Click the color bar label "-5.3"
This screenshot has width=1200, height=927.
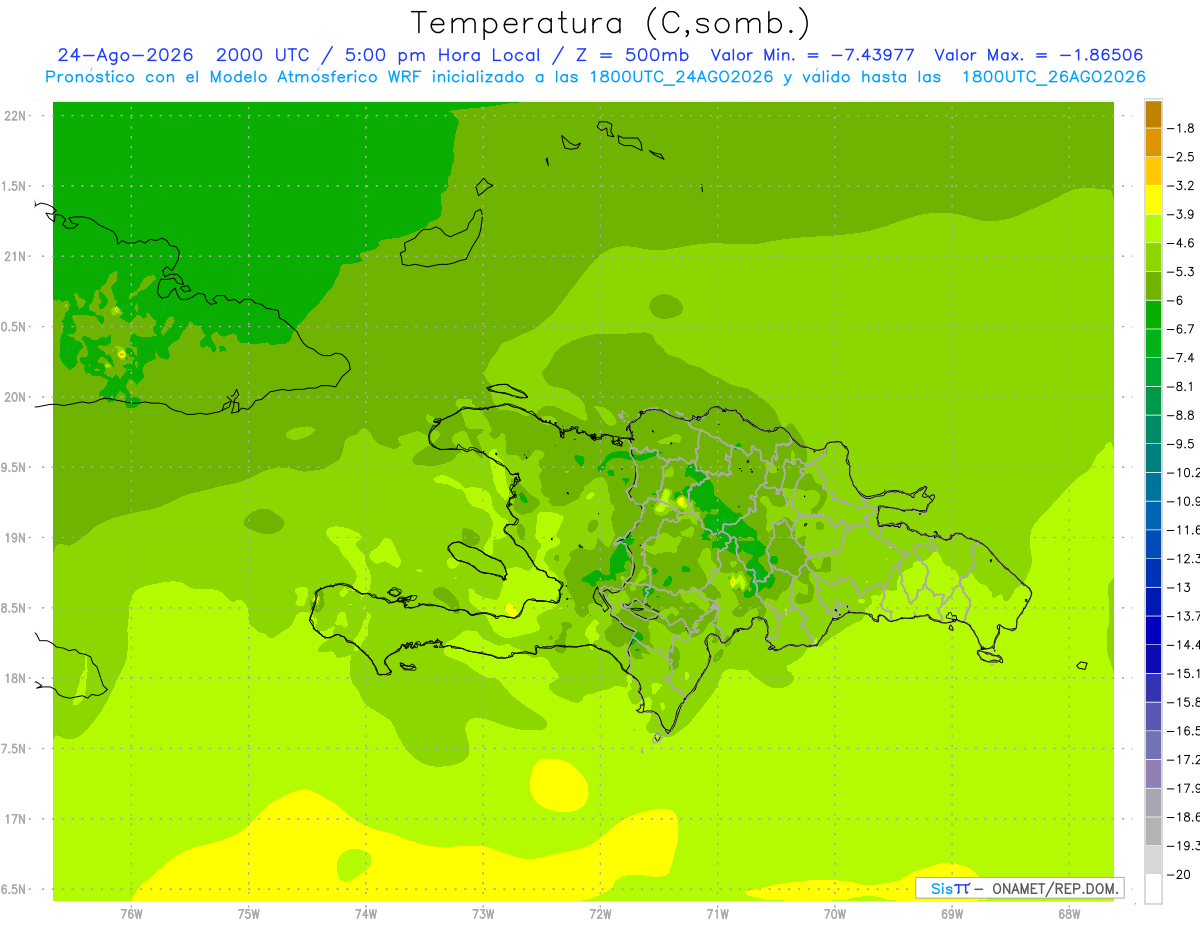(1181, 271)
